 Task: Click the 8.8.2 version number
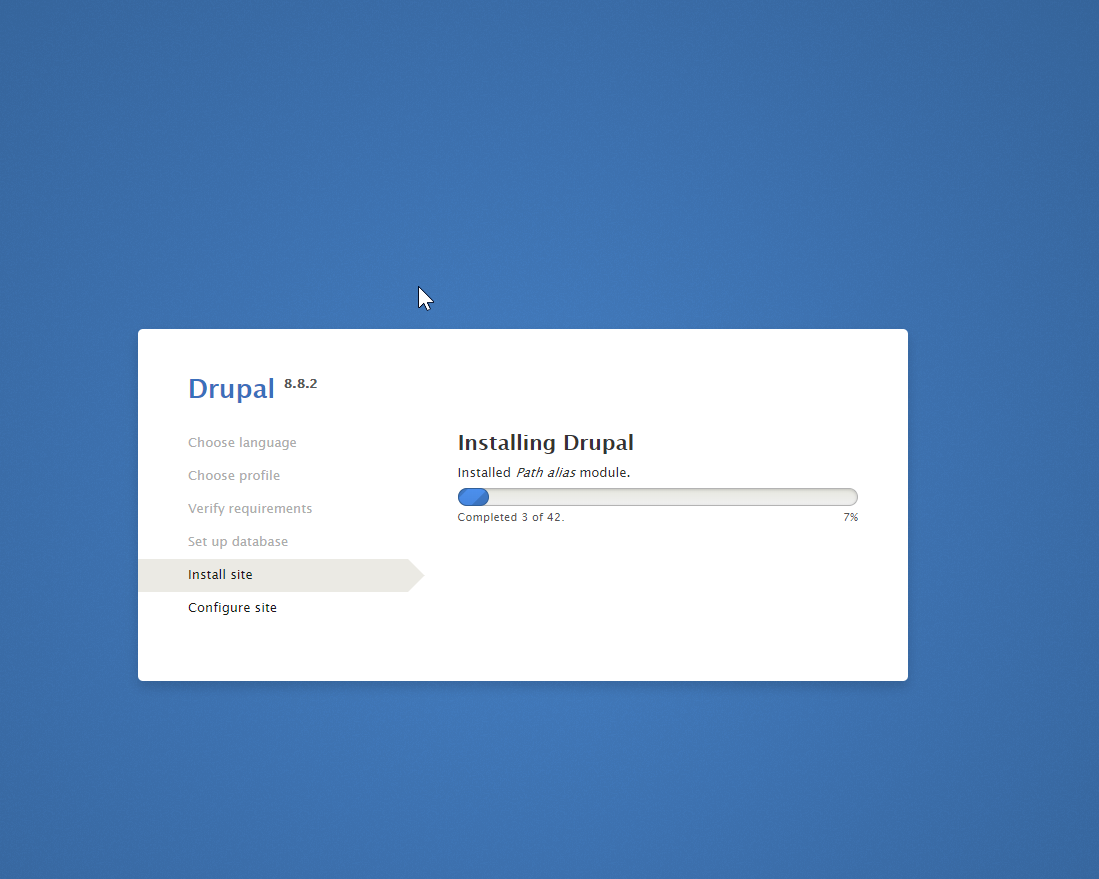pos(301,383)
